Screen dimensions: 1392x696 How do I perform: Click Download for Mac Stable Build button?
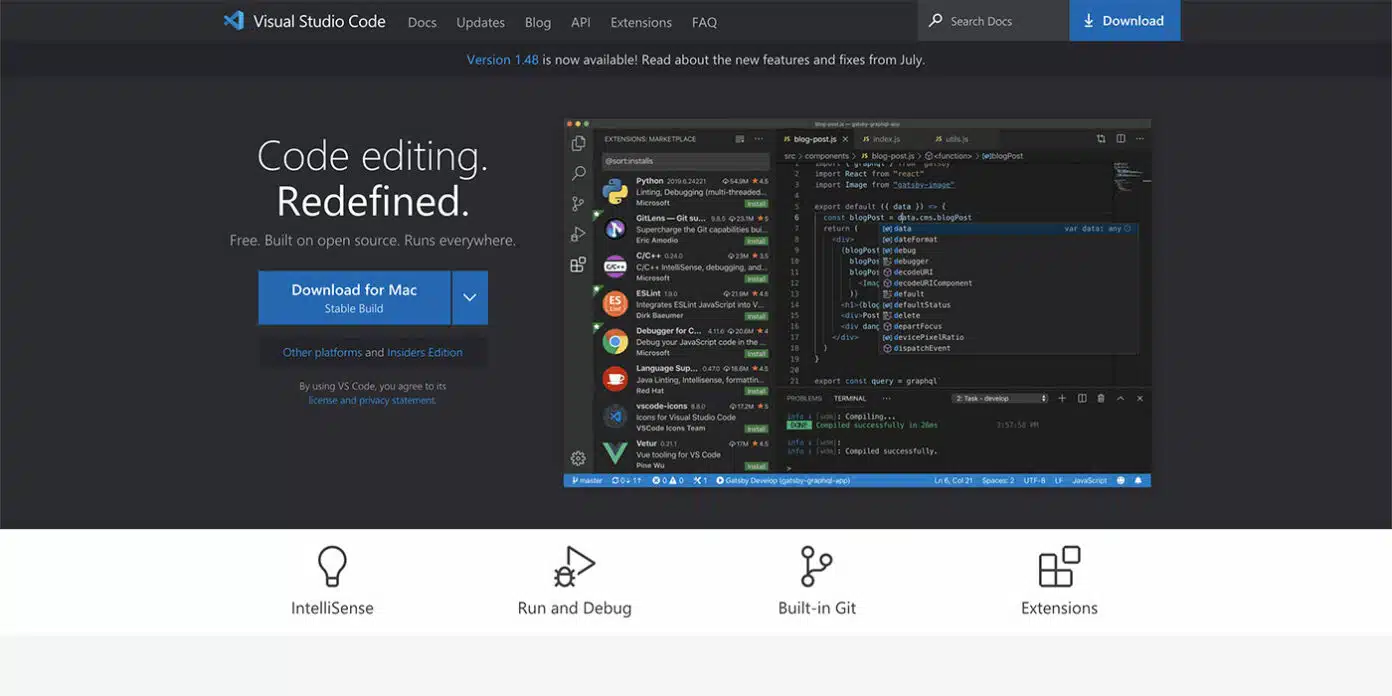[x=354, y=298]
